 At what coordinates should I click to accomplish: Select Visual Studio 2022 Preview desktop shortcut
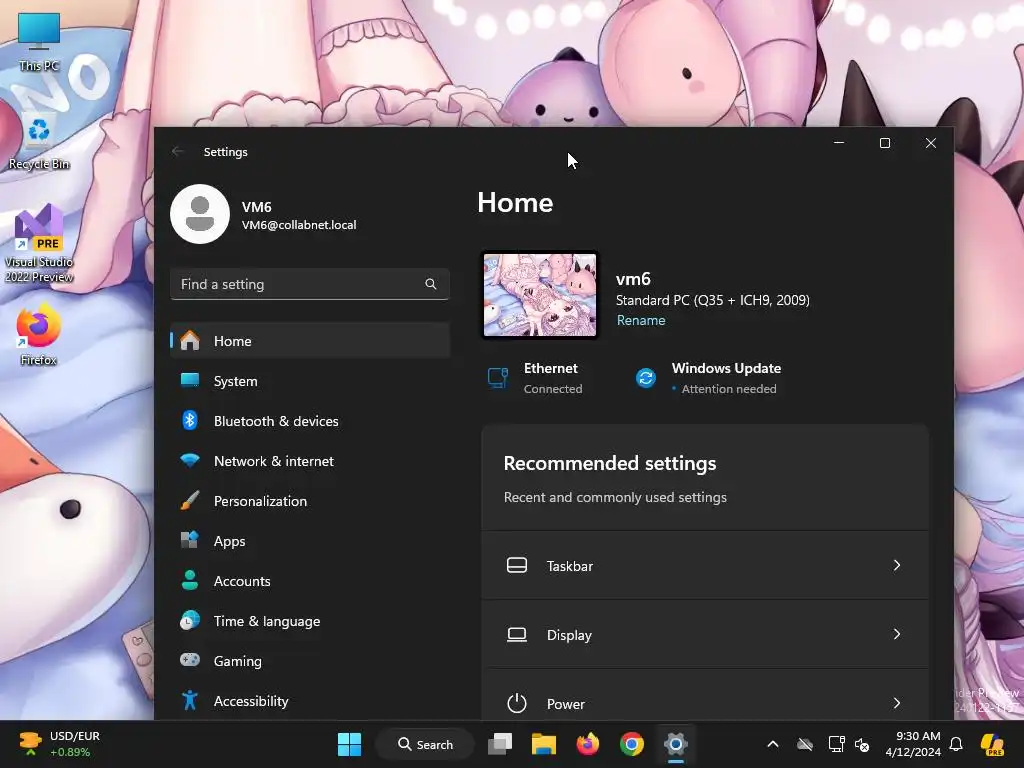(39, 243)
